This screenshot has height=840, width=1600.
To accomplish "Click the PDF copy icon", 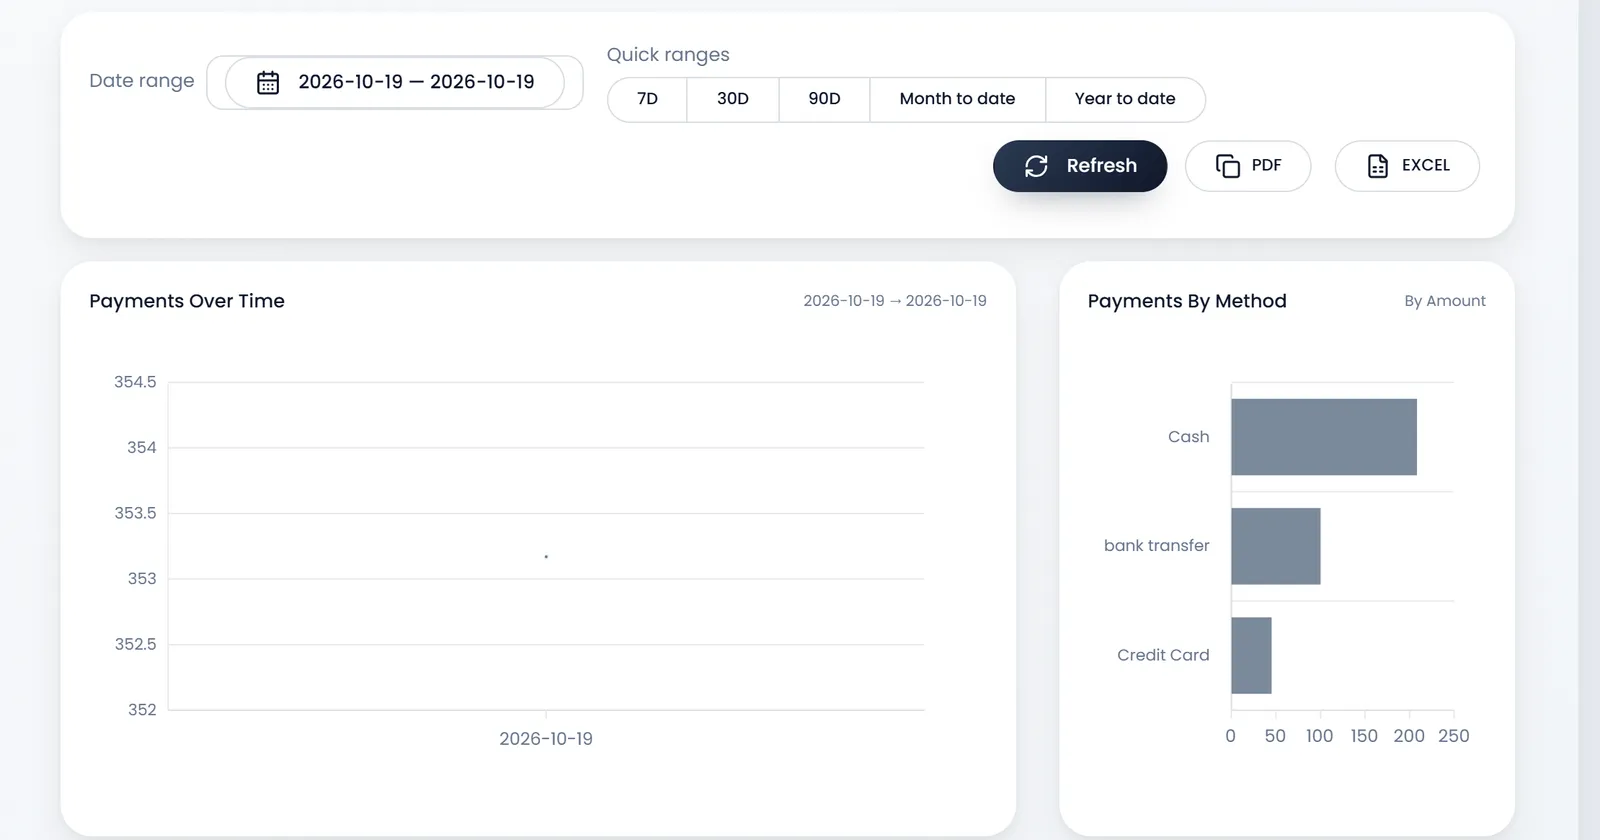I will pyautogui.click(x=1228, y=166).
